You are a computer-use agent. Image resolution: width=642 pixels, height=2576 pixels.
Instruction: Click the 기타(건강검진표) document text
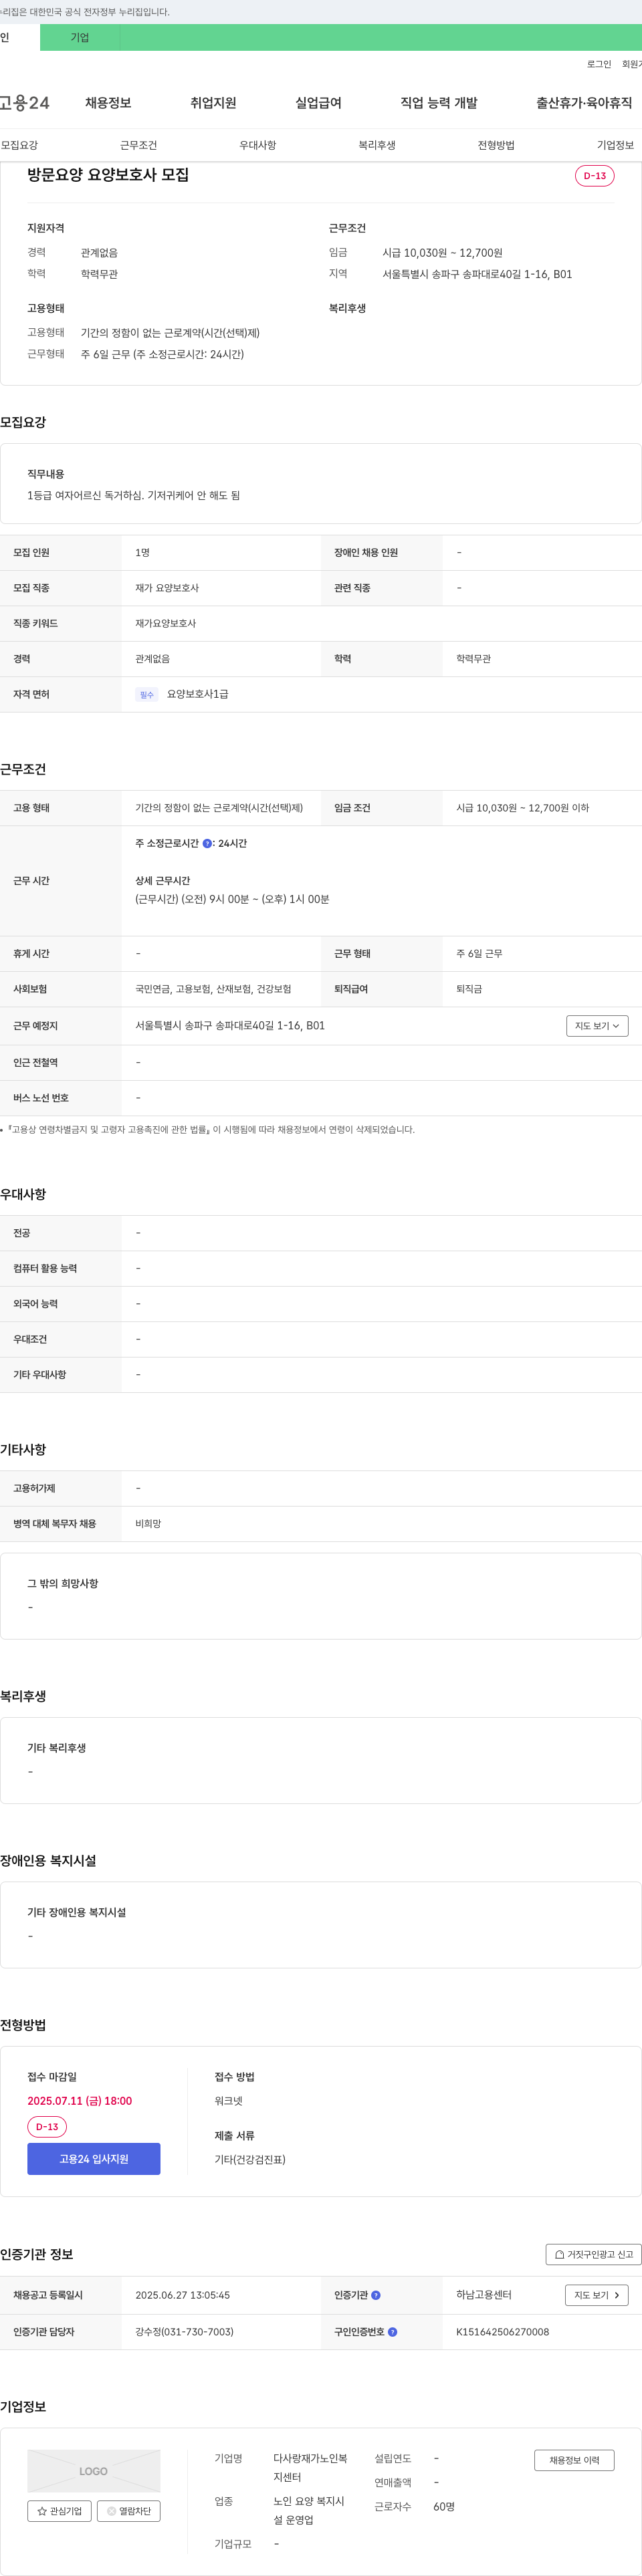coord(250,2160)
